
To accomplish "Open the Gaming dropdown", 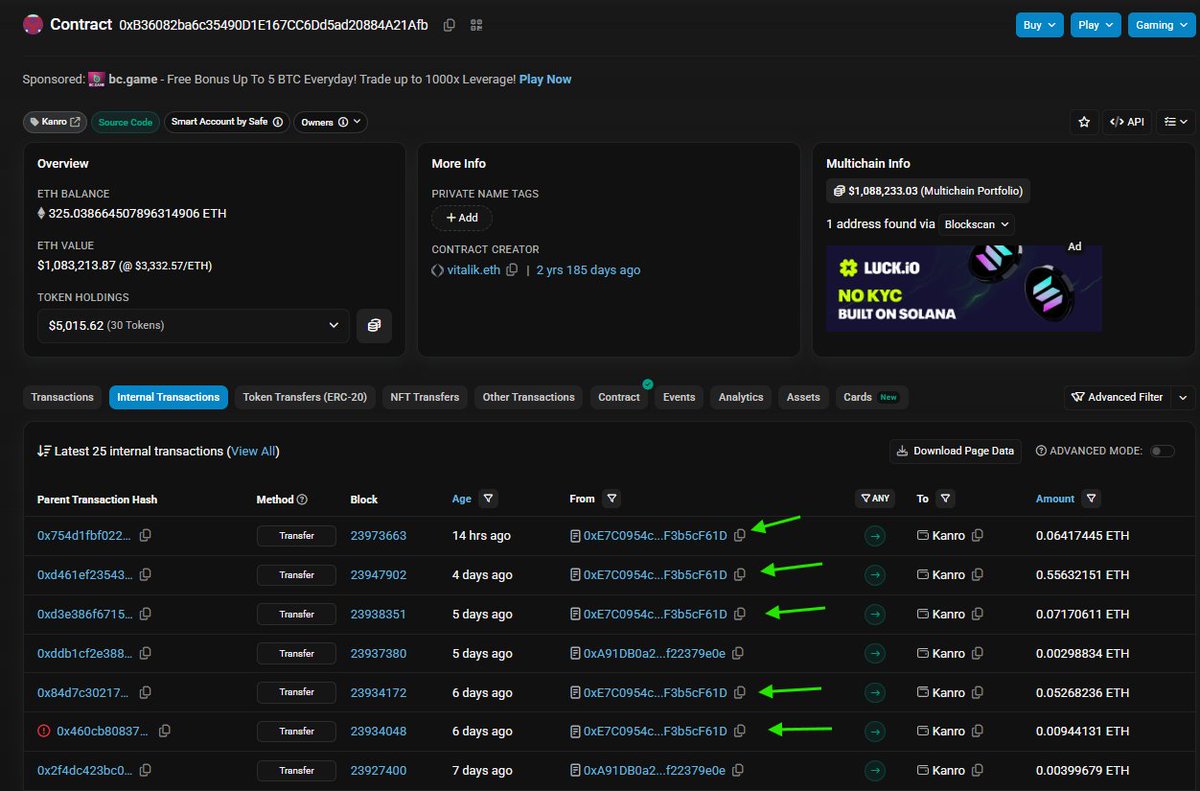I will click(x=1161, y=25).
